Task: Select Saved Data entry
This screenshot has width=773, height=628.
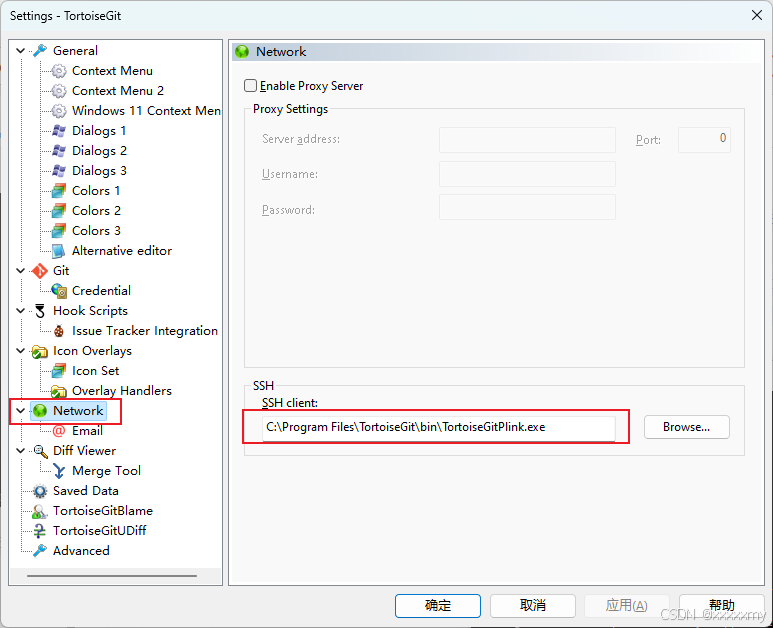Action: 86,491
